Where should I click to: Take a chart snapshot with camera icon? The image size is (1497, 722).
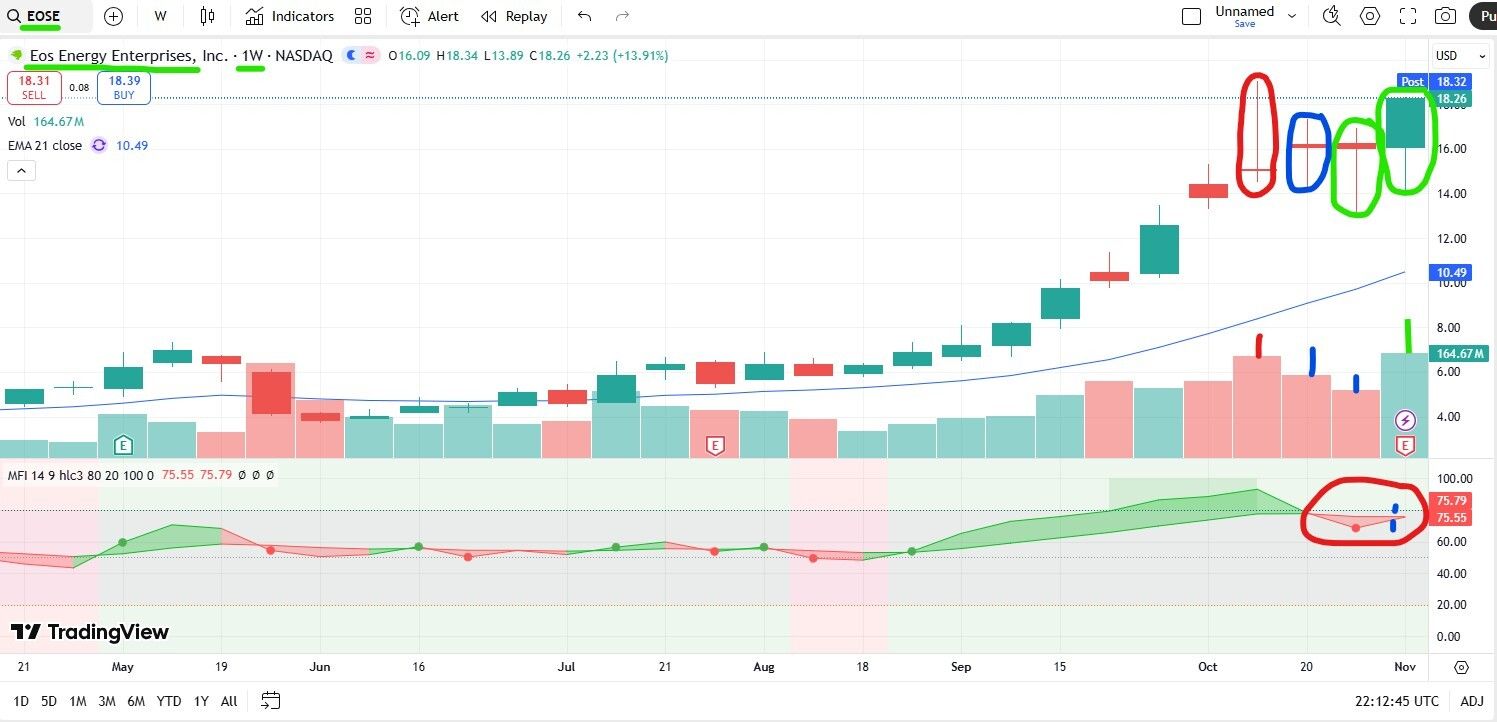tap(1445, 16)
